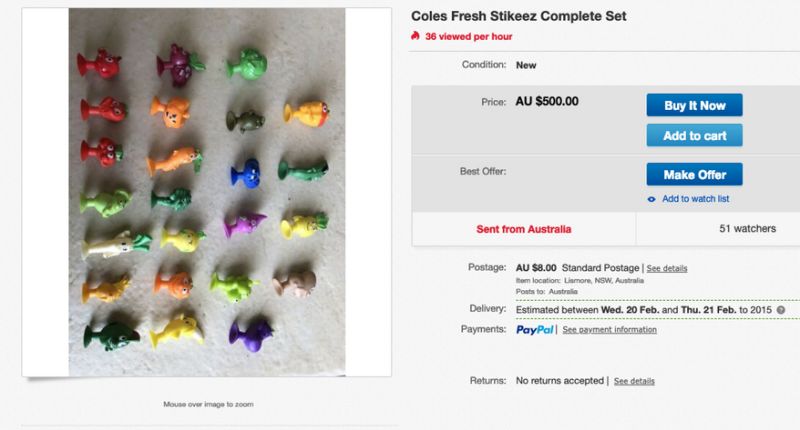Click the PayPal logo in Payments
This screenshot has width=800, height=430.
(x=535, y=329)
